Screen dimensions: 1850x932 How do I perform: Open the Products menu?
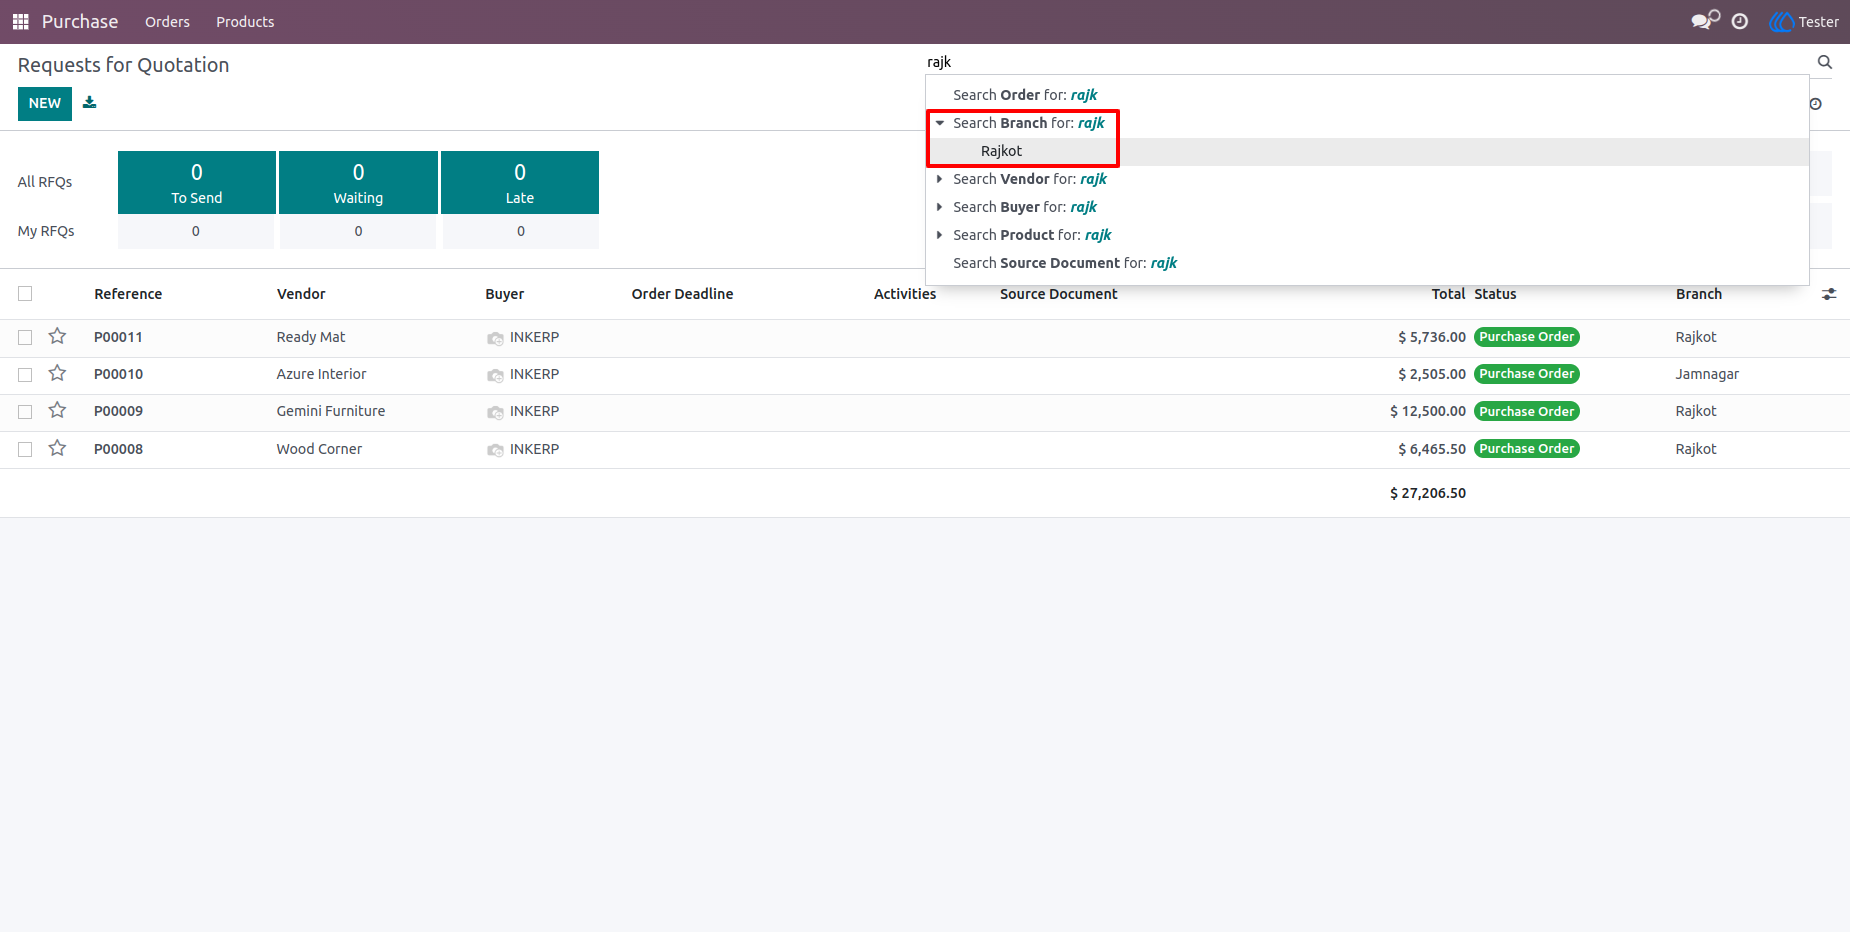pos(245,21)
